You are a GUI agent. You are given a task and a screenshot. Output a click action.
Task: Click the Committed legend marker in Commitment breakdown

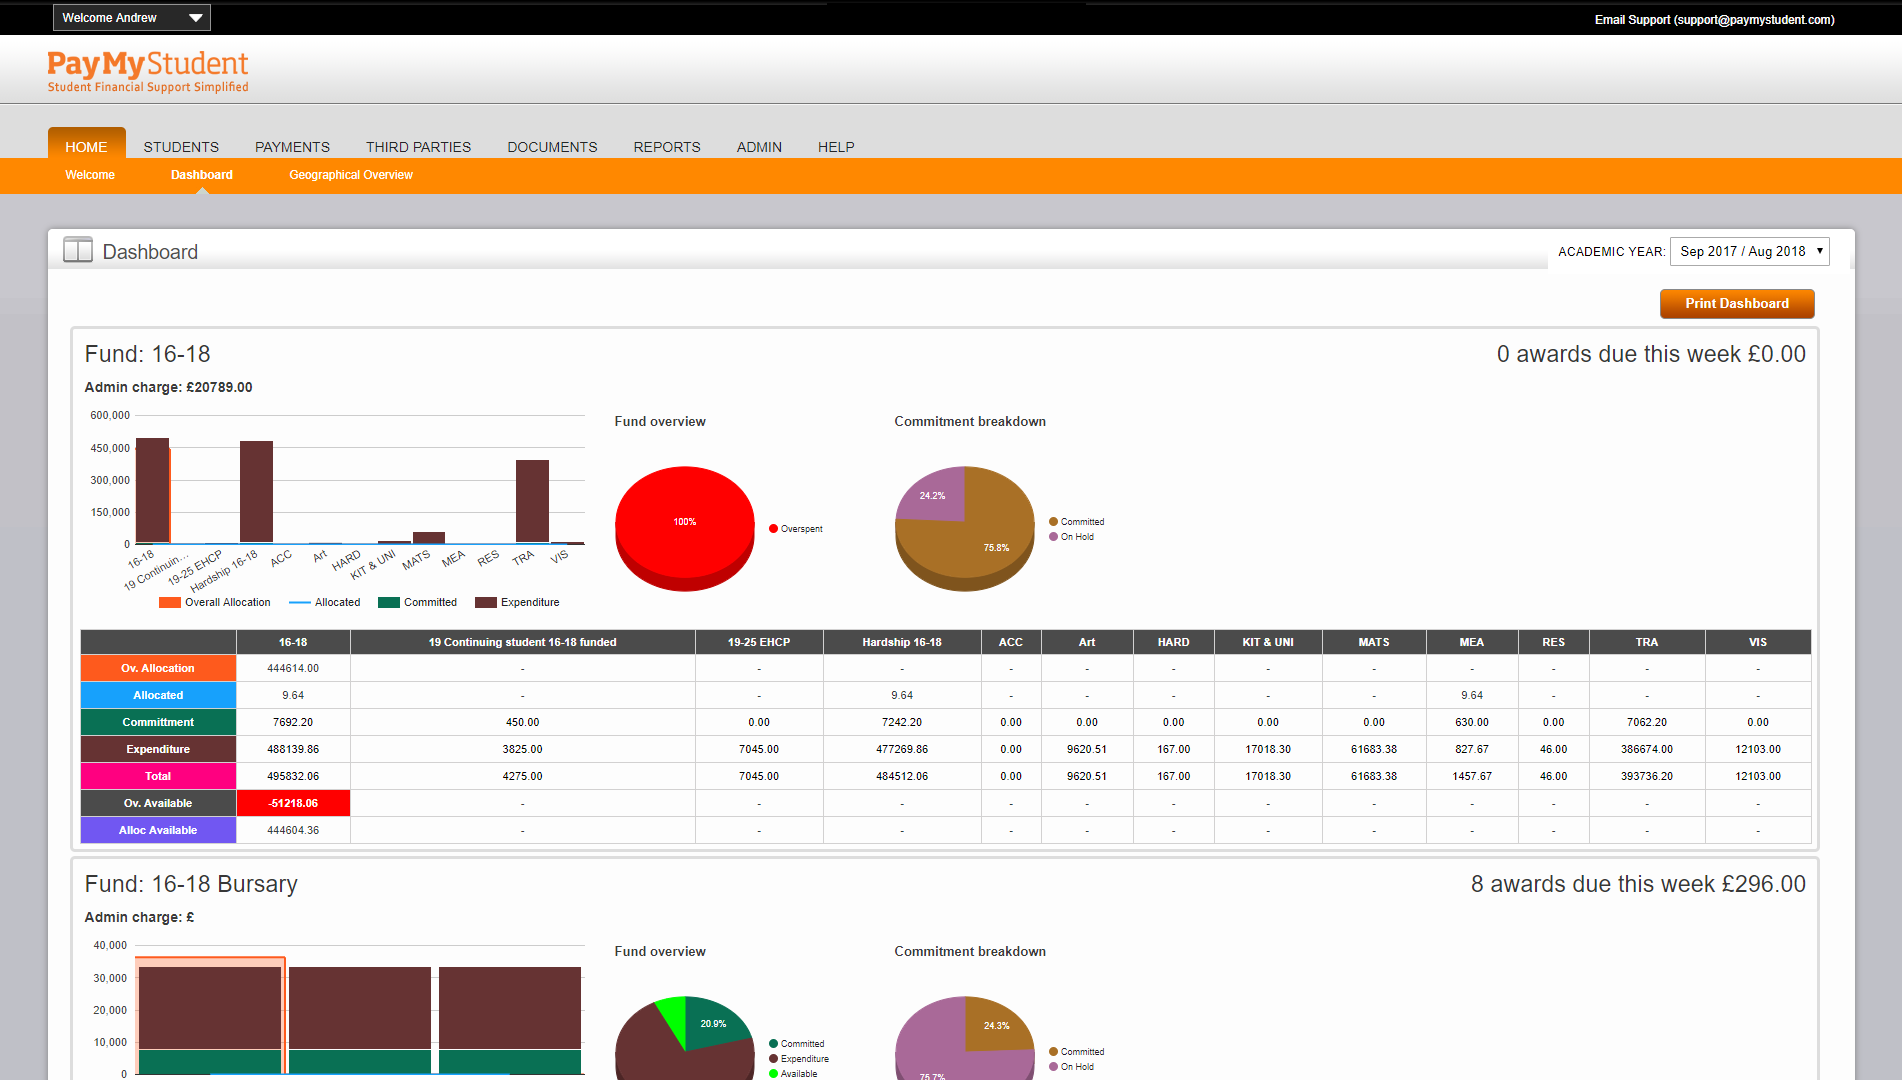click(1052, 521)
